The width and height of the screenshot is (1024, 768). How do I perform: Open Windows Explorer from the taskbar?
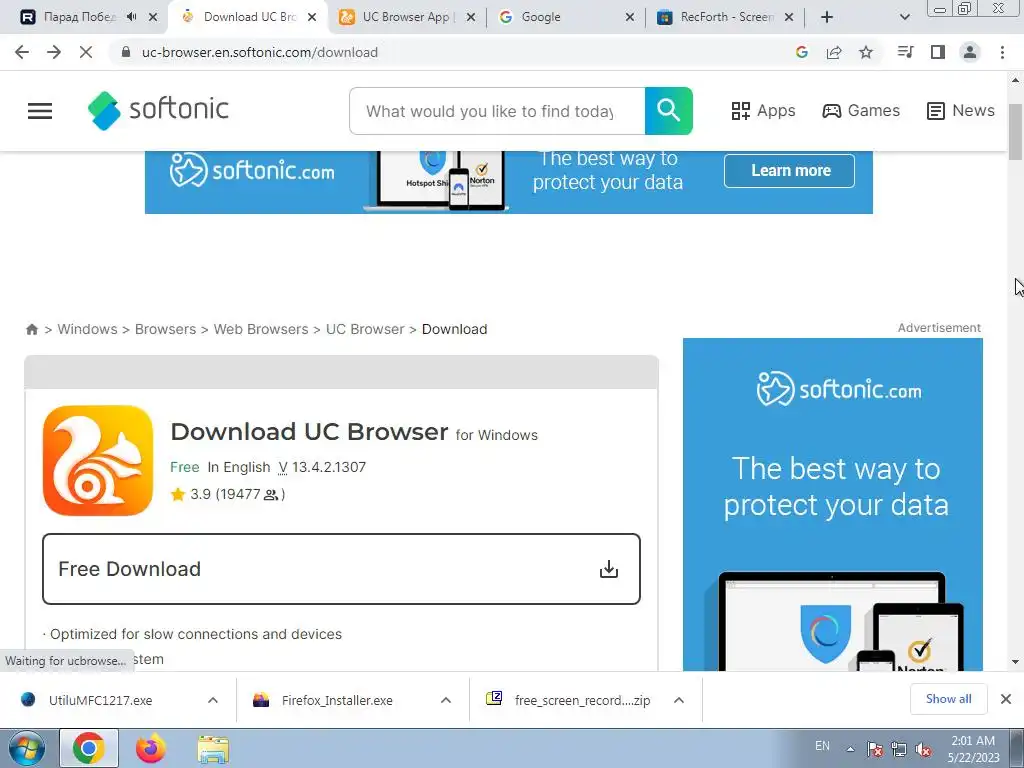click(213, 749)
